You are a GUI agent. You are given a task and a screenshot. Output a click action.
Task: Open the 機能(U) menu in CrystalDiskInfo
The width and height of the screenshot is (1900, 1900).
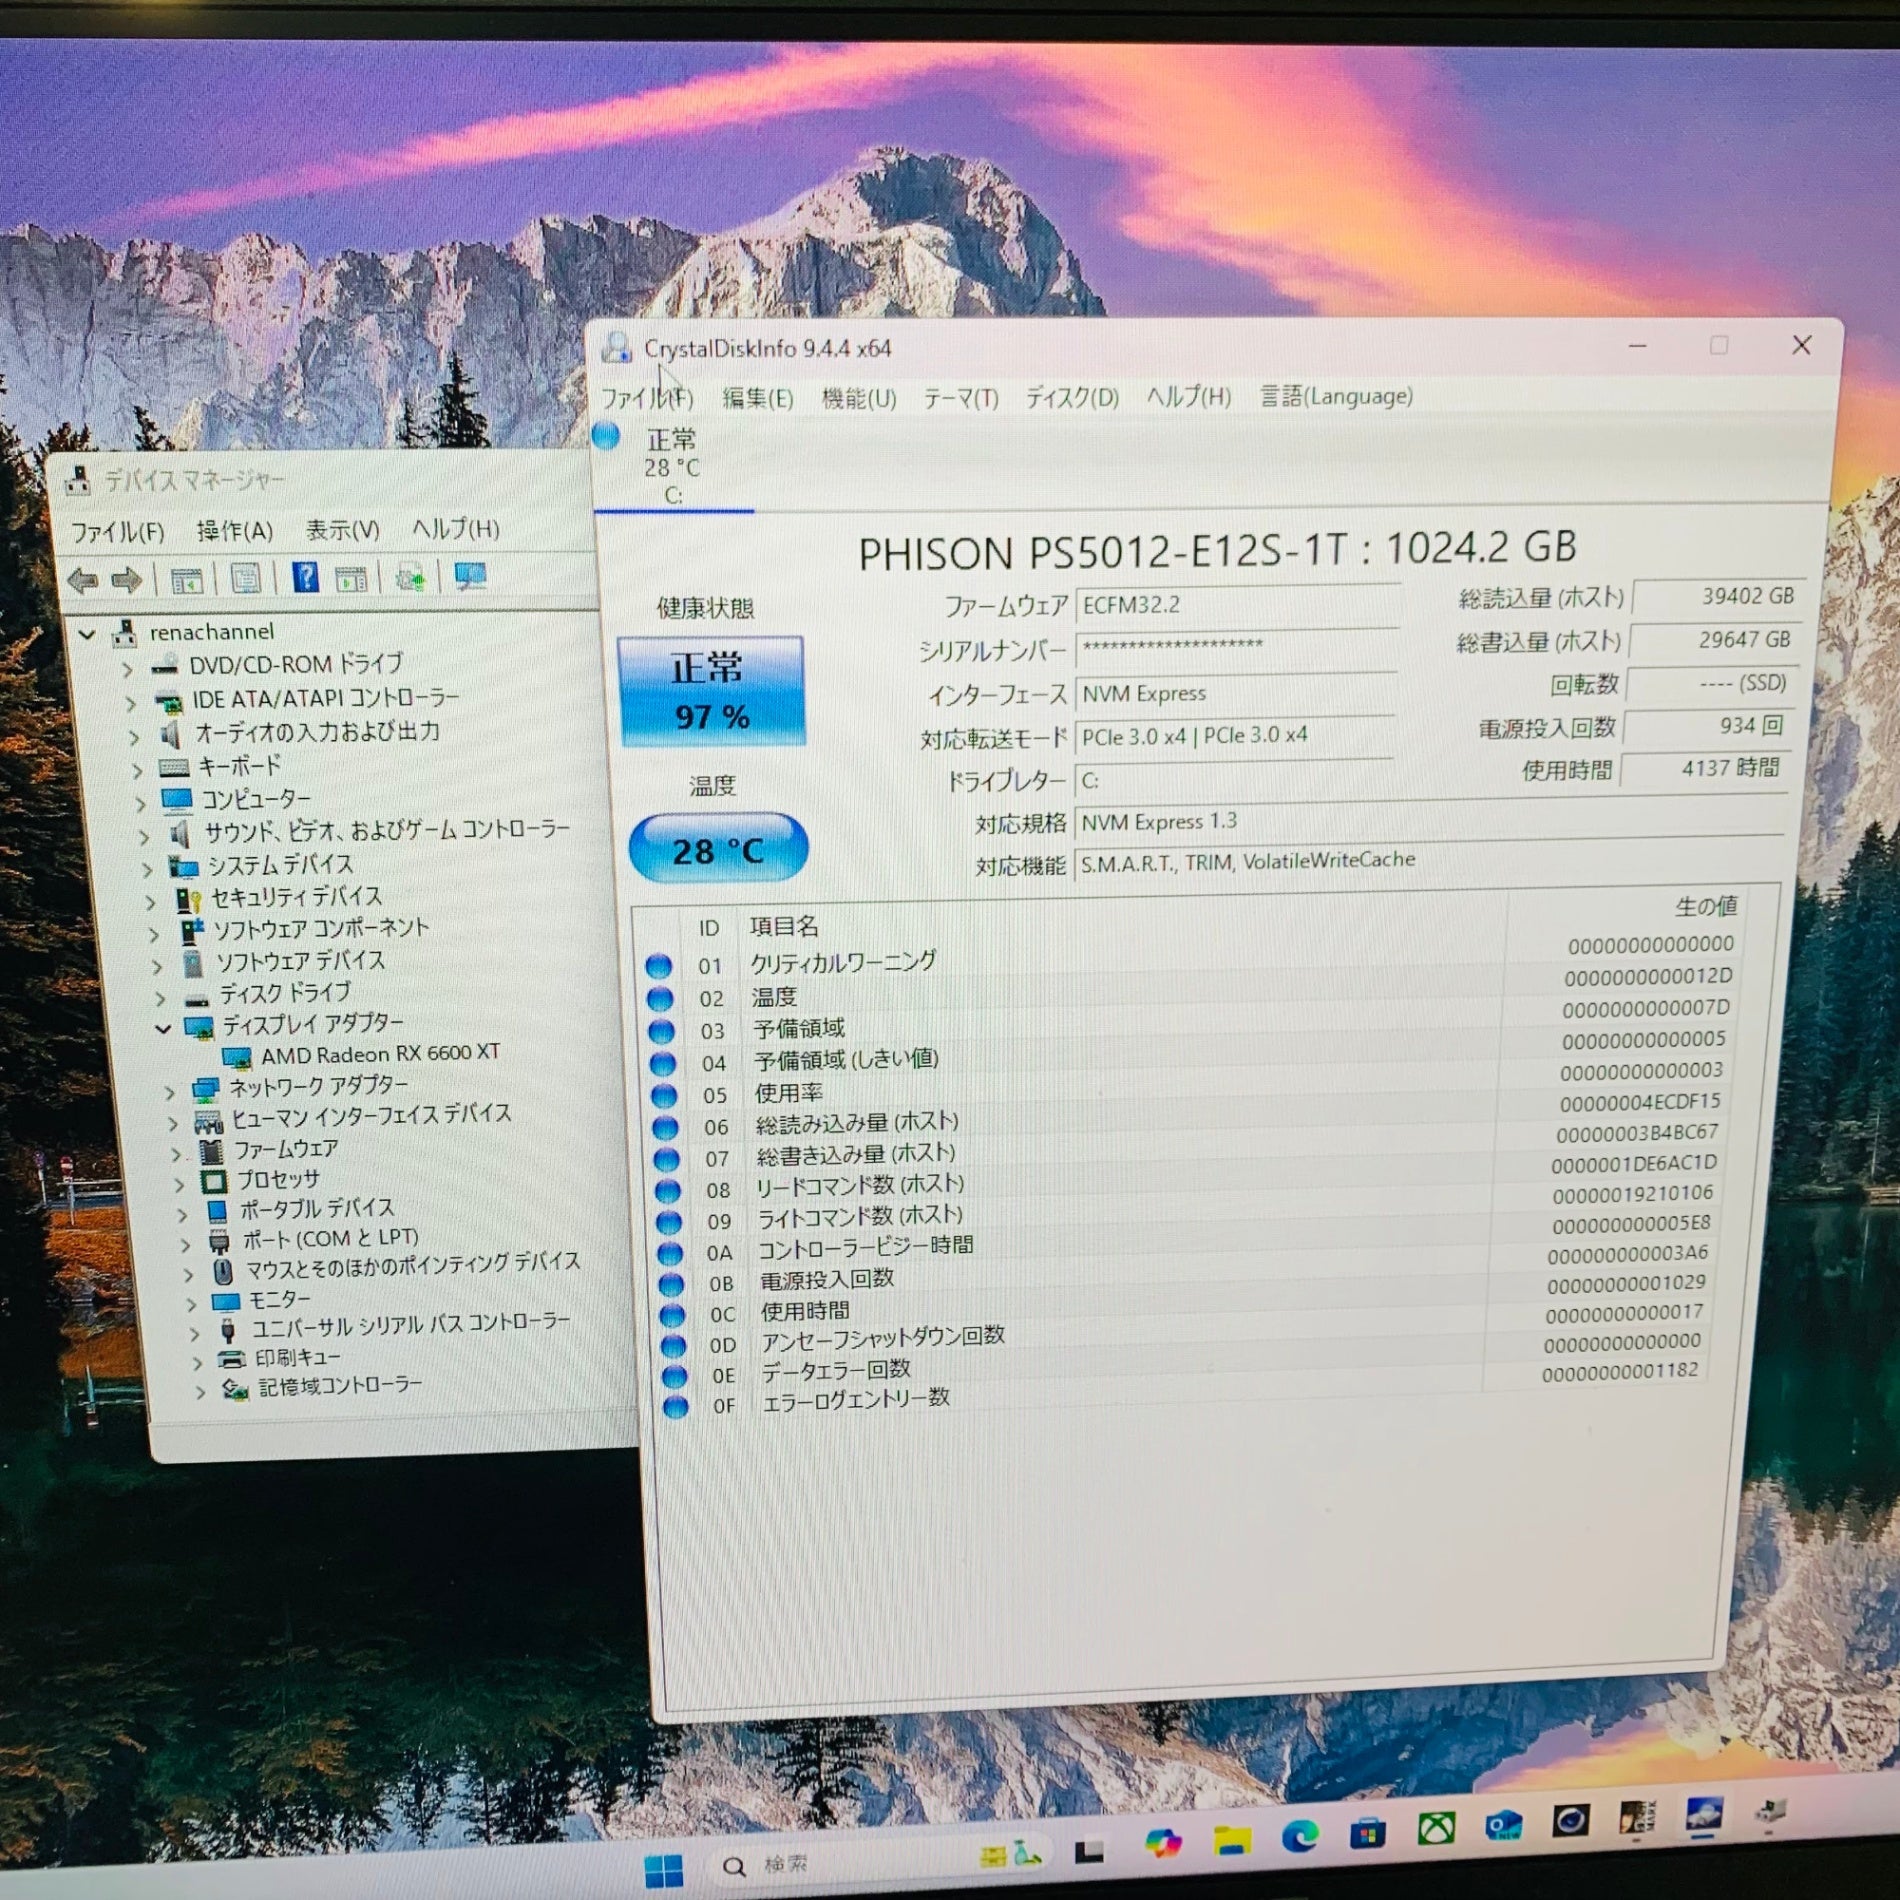858,399
